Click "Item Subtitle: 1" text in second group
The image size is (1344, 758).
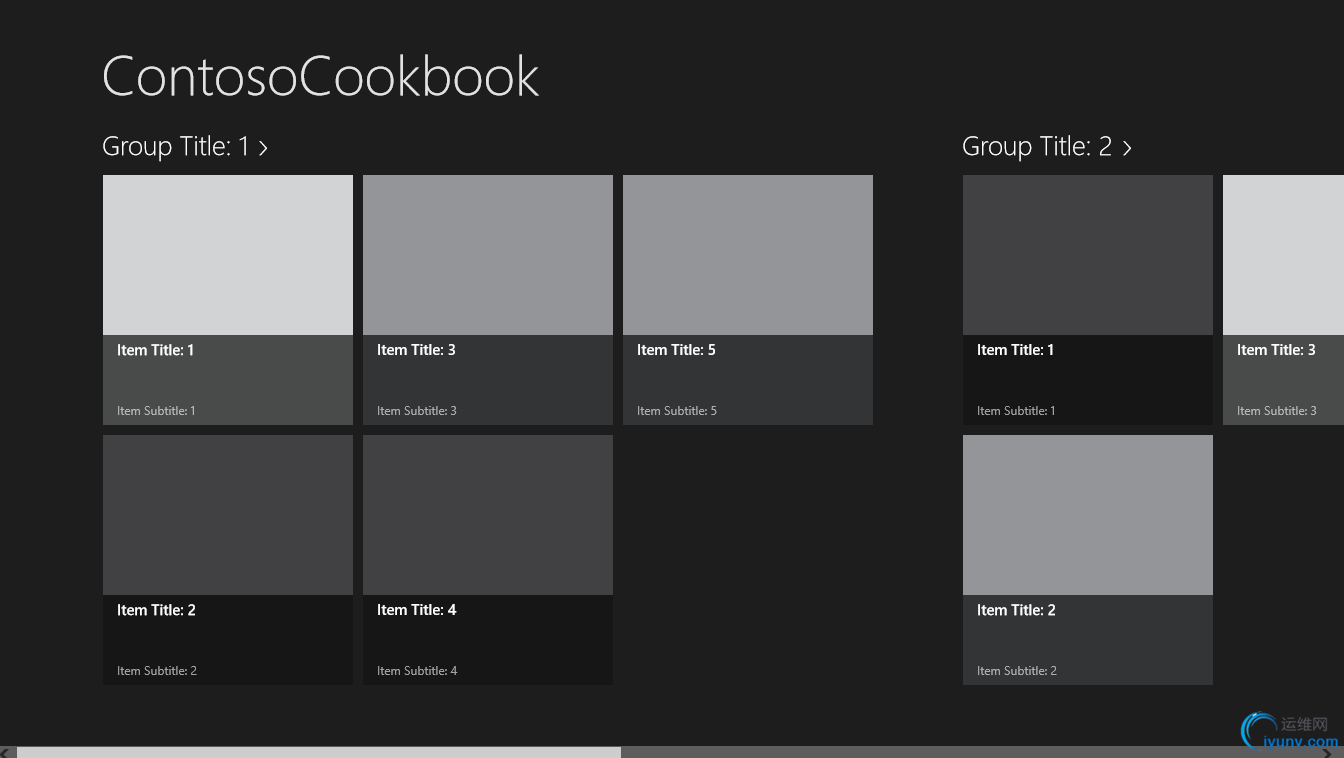[x=1016, y=411]
